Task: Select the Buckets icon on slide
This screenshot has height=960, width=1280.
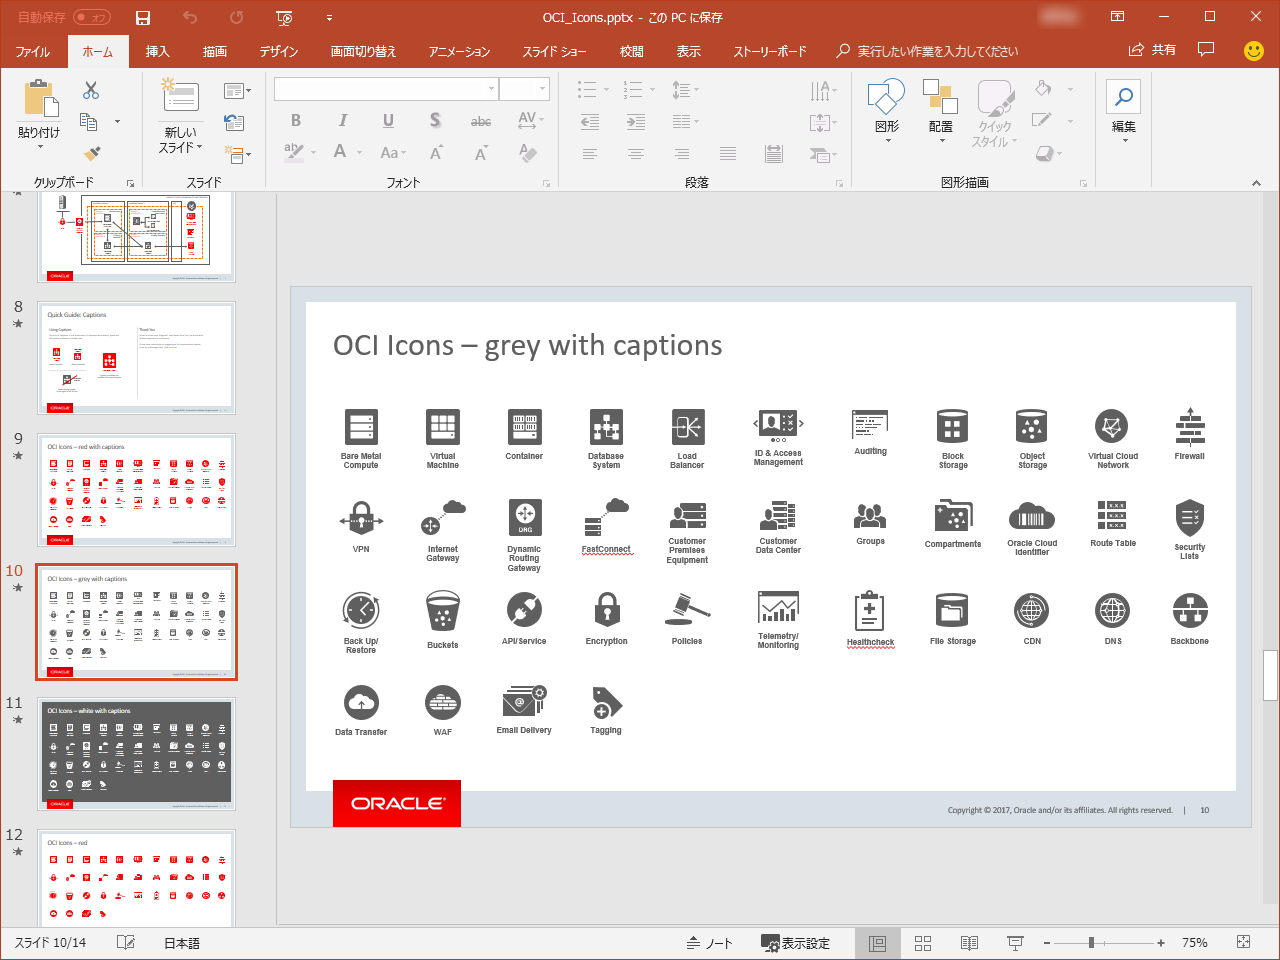Action: 443,612
